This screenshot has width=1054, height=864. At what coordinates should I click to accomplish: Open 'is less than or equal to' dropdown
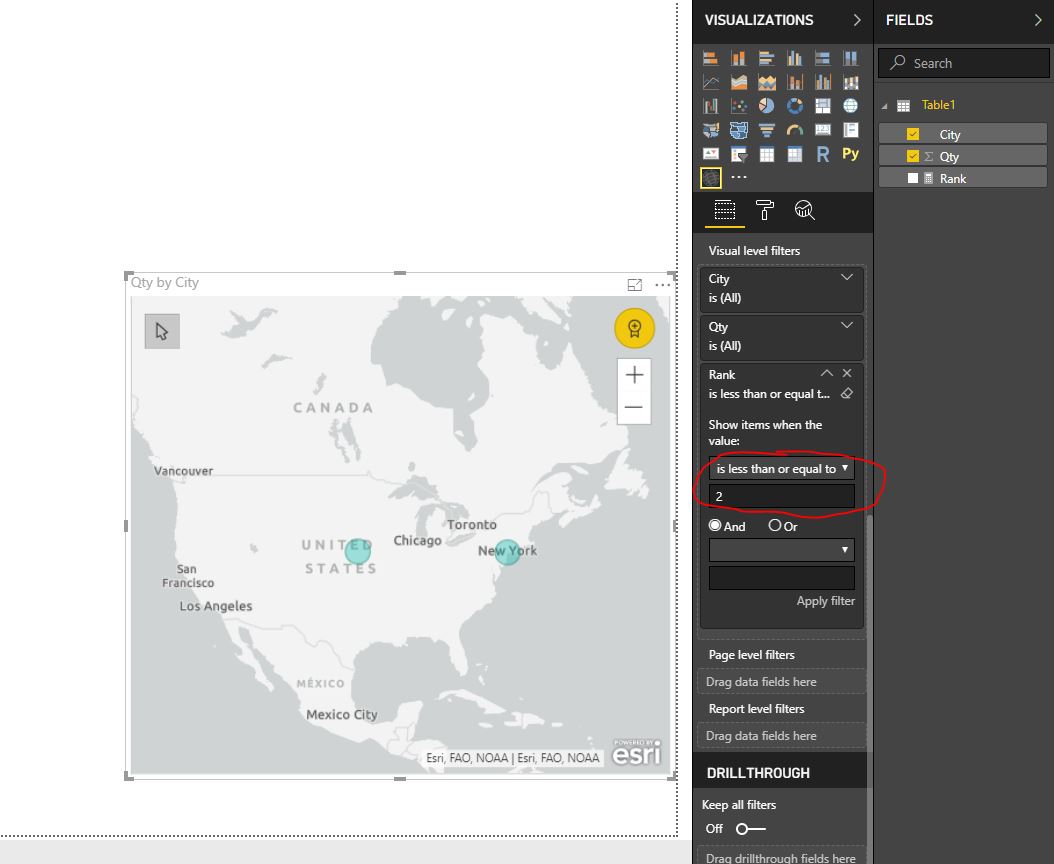point(782,469)
